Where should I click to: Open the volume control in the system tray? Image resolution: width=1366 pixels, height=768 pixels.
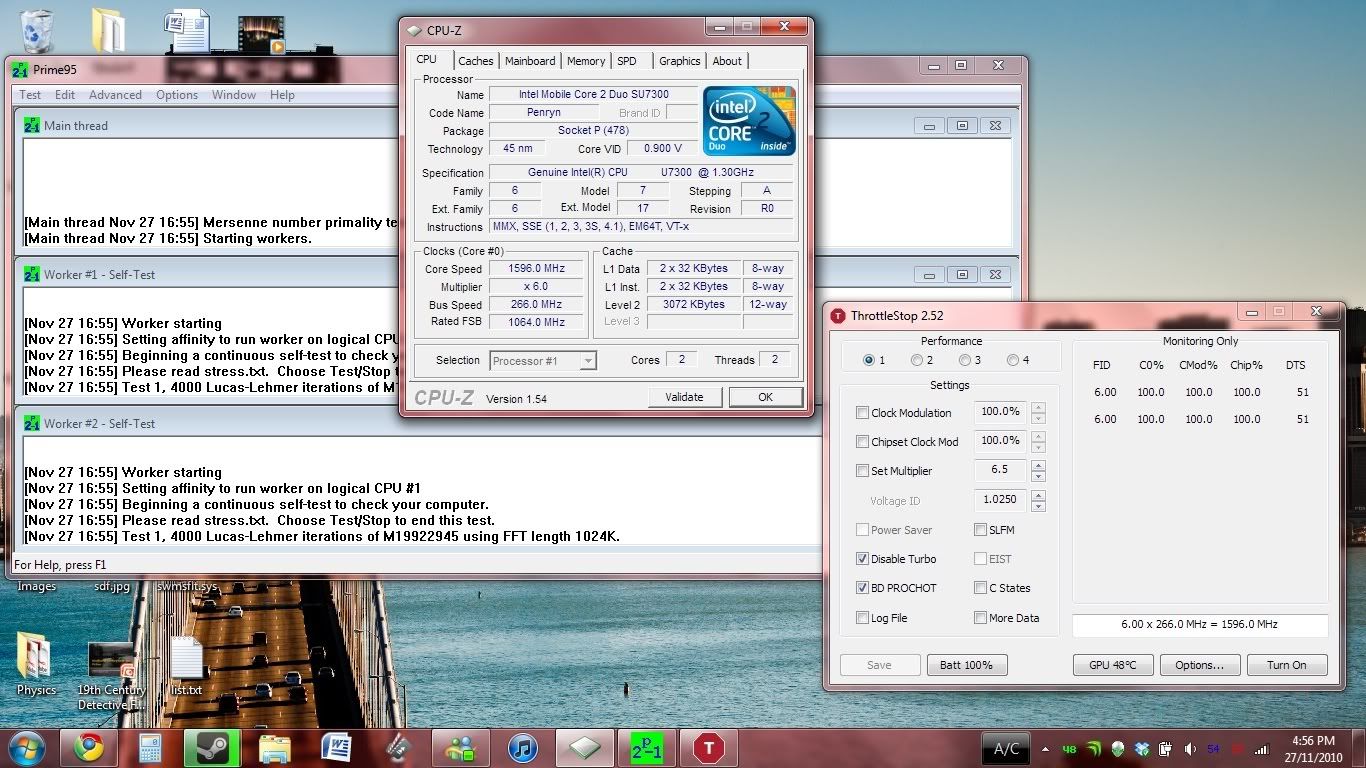tap(1190, 748)
